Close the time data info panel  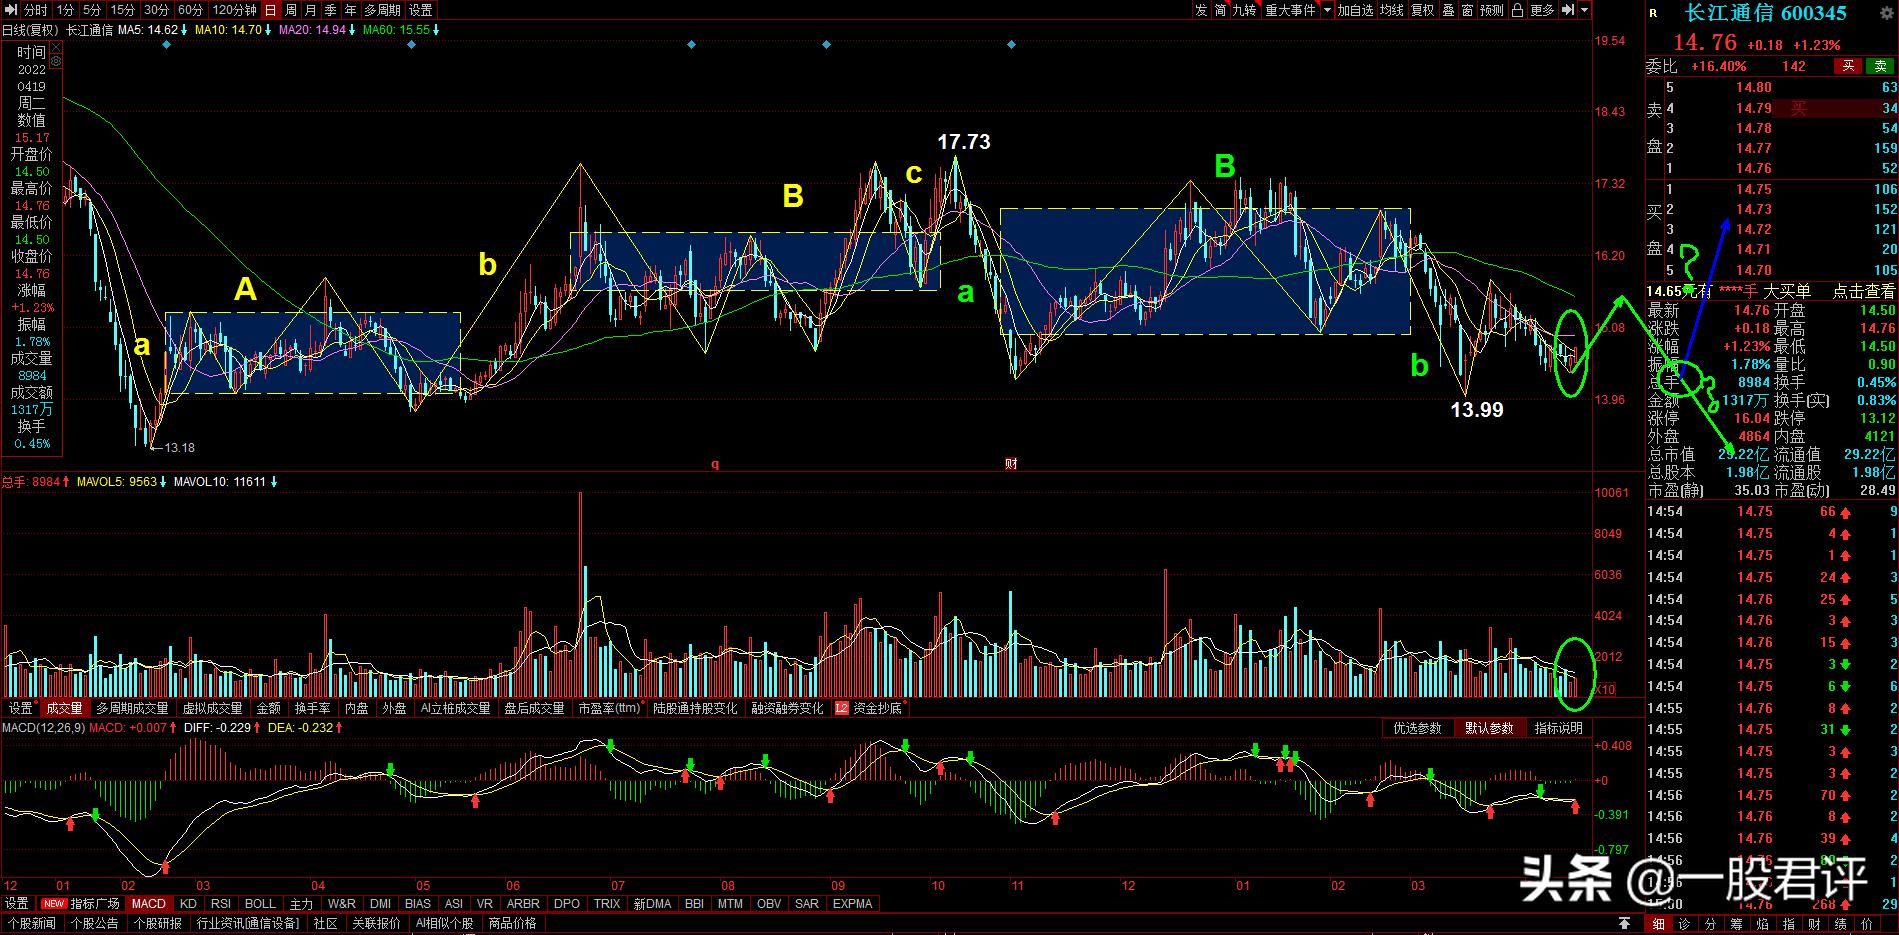(56, 48)
